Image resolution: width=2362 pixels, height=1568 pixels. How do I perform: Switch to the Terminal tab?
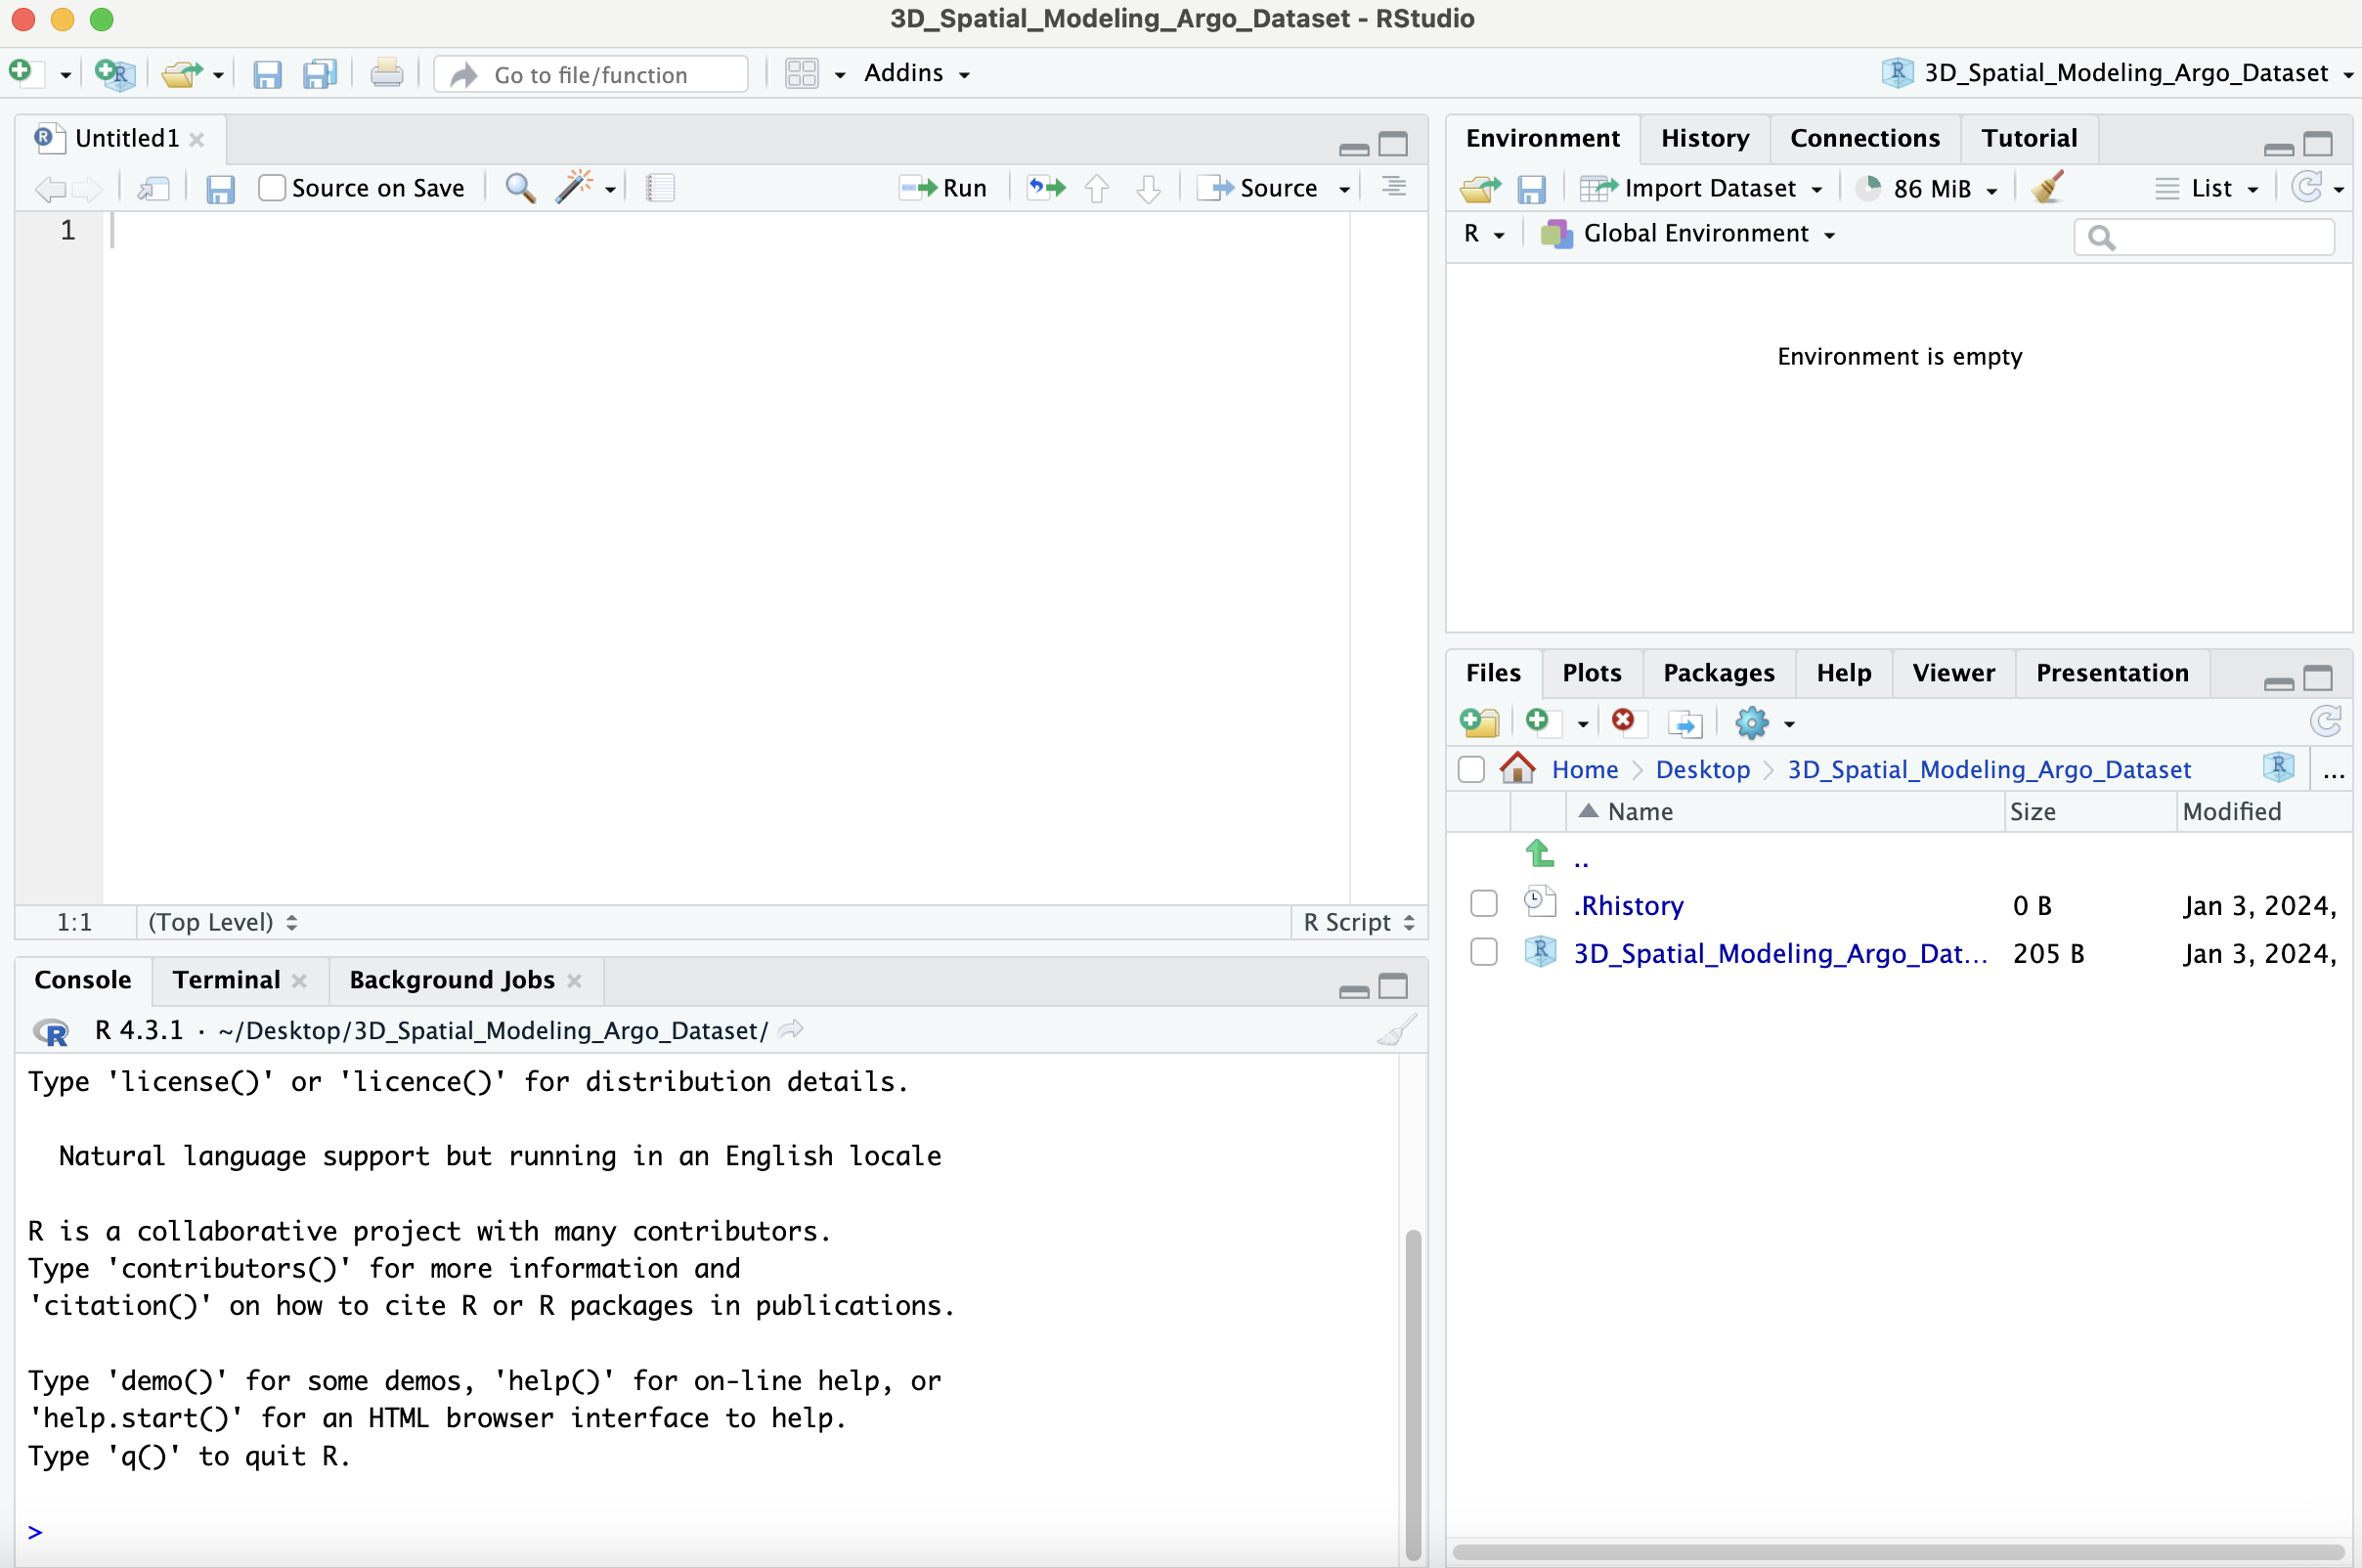click(x=226, y=980)
